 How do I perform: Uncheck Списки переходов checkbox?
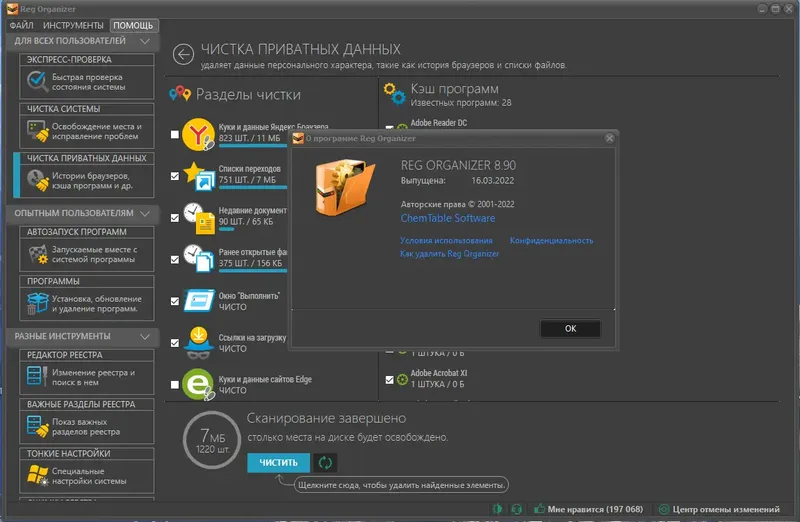click(x=174, y=176)
